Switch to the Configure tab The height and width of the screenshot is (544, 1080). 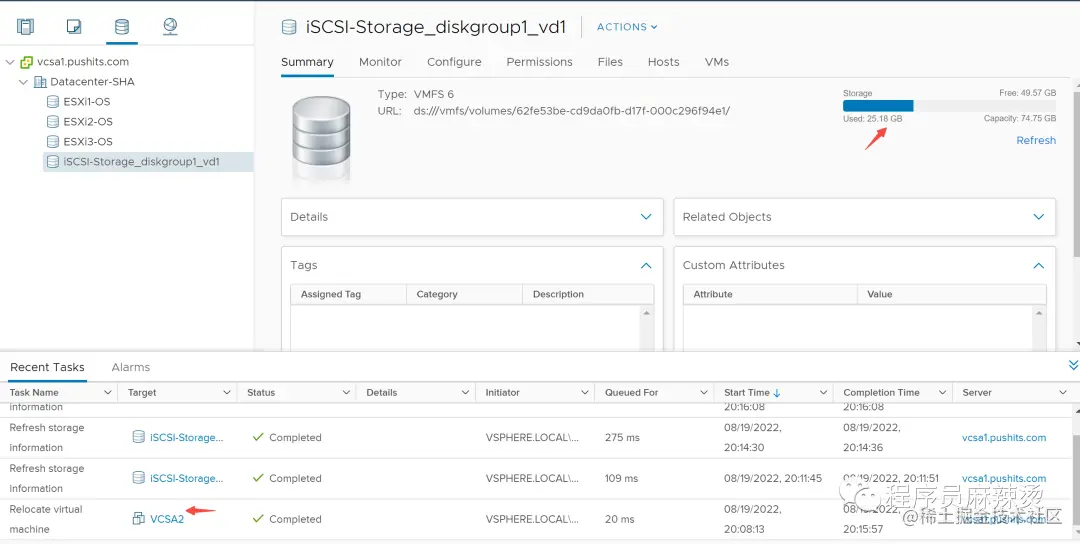coord(454,62)
